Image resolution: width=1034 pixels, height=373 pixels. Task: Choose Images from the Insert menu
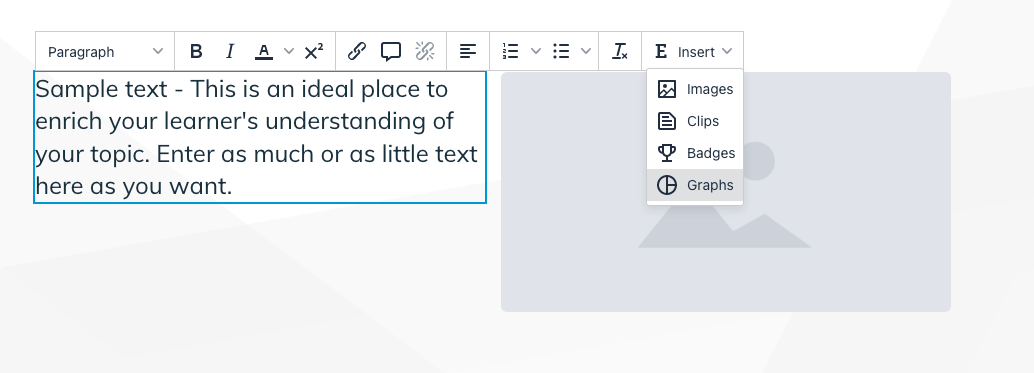click(695, 89)
